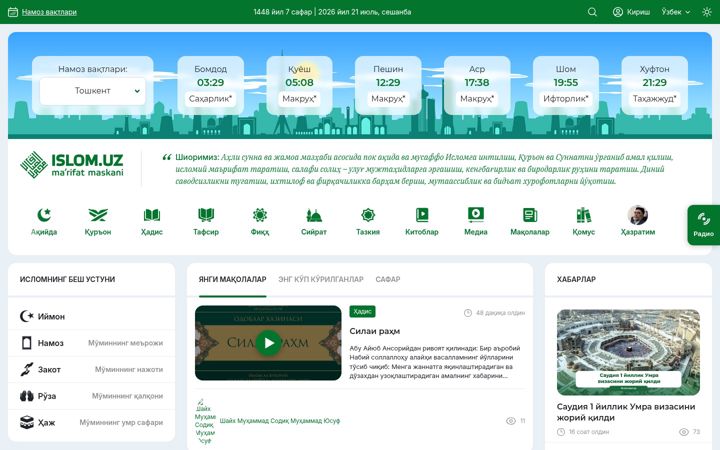The width and height of the screenshot is (720, 450).
Task: Click the clock icon beside 16 соат олдин
Action: click(x=561, y=432)
